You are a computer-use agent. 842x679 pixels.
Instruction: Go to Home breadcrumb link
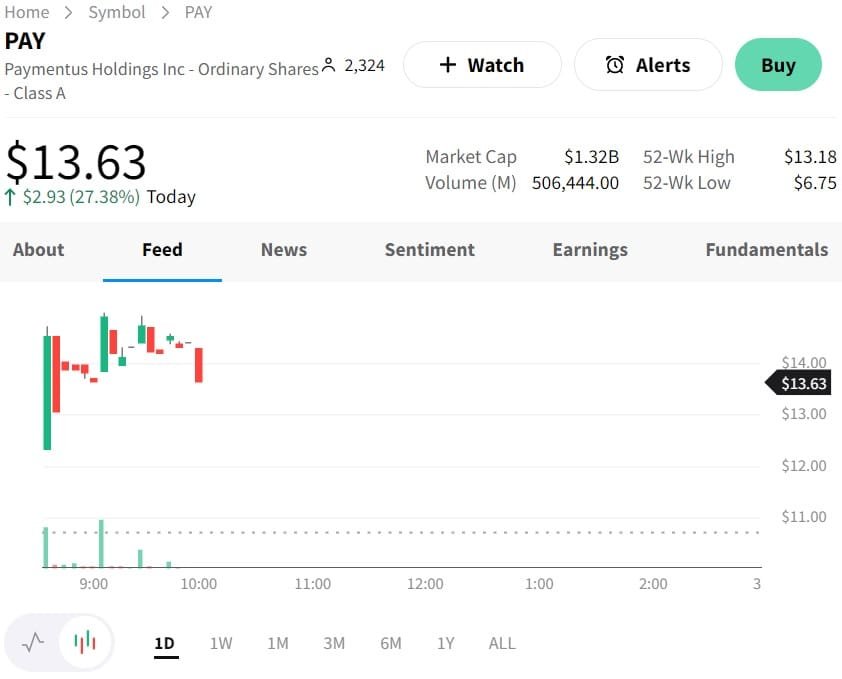[27, 12]
